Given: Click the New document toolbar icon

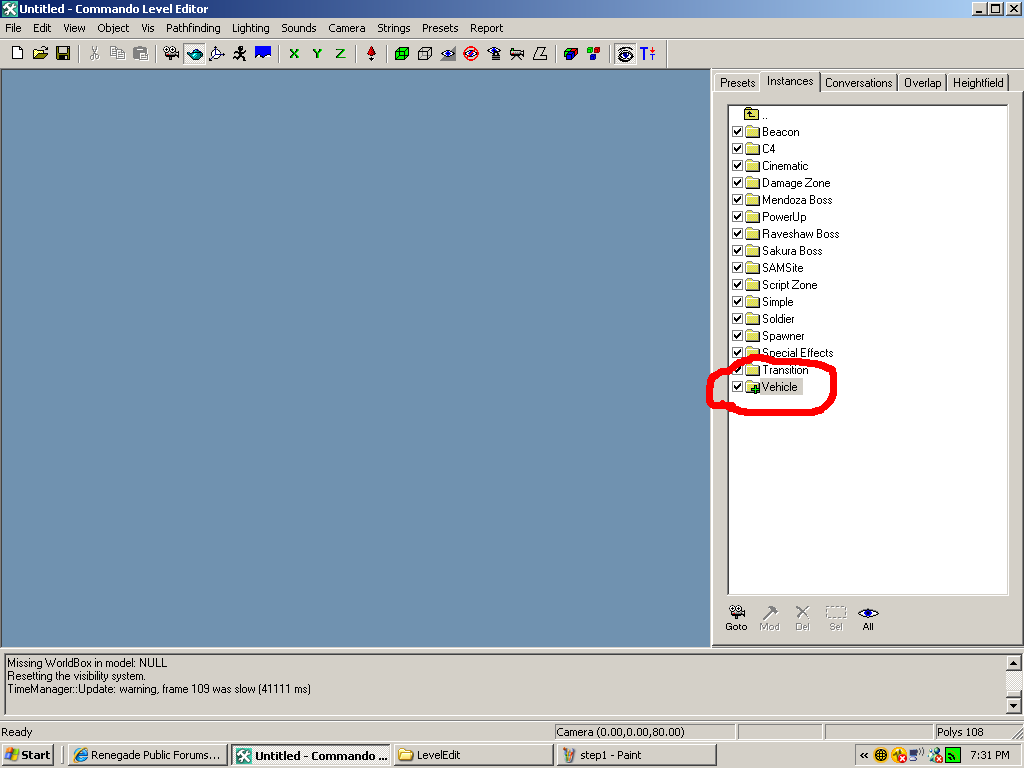Looking at the screenshot, I should [17, 53].
